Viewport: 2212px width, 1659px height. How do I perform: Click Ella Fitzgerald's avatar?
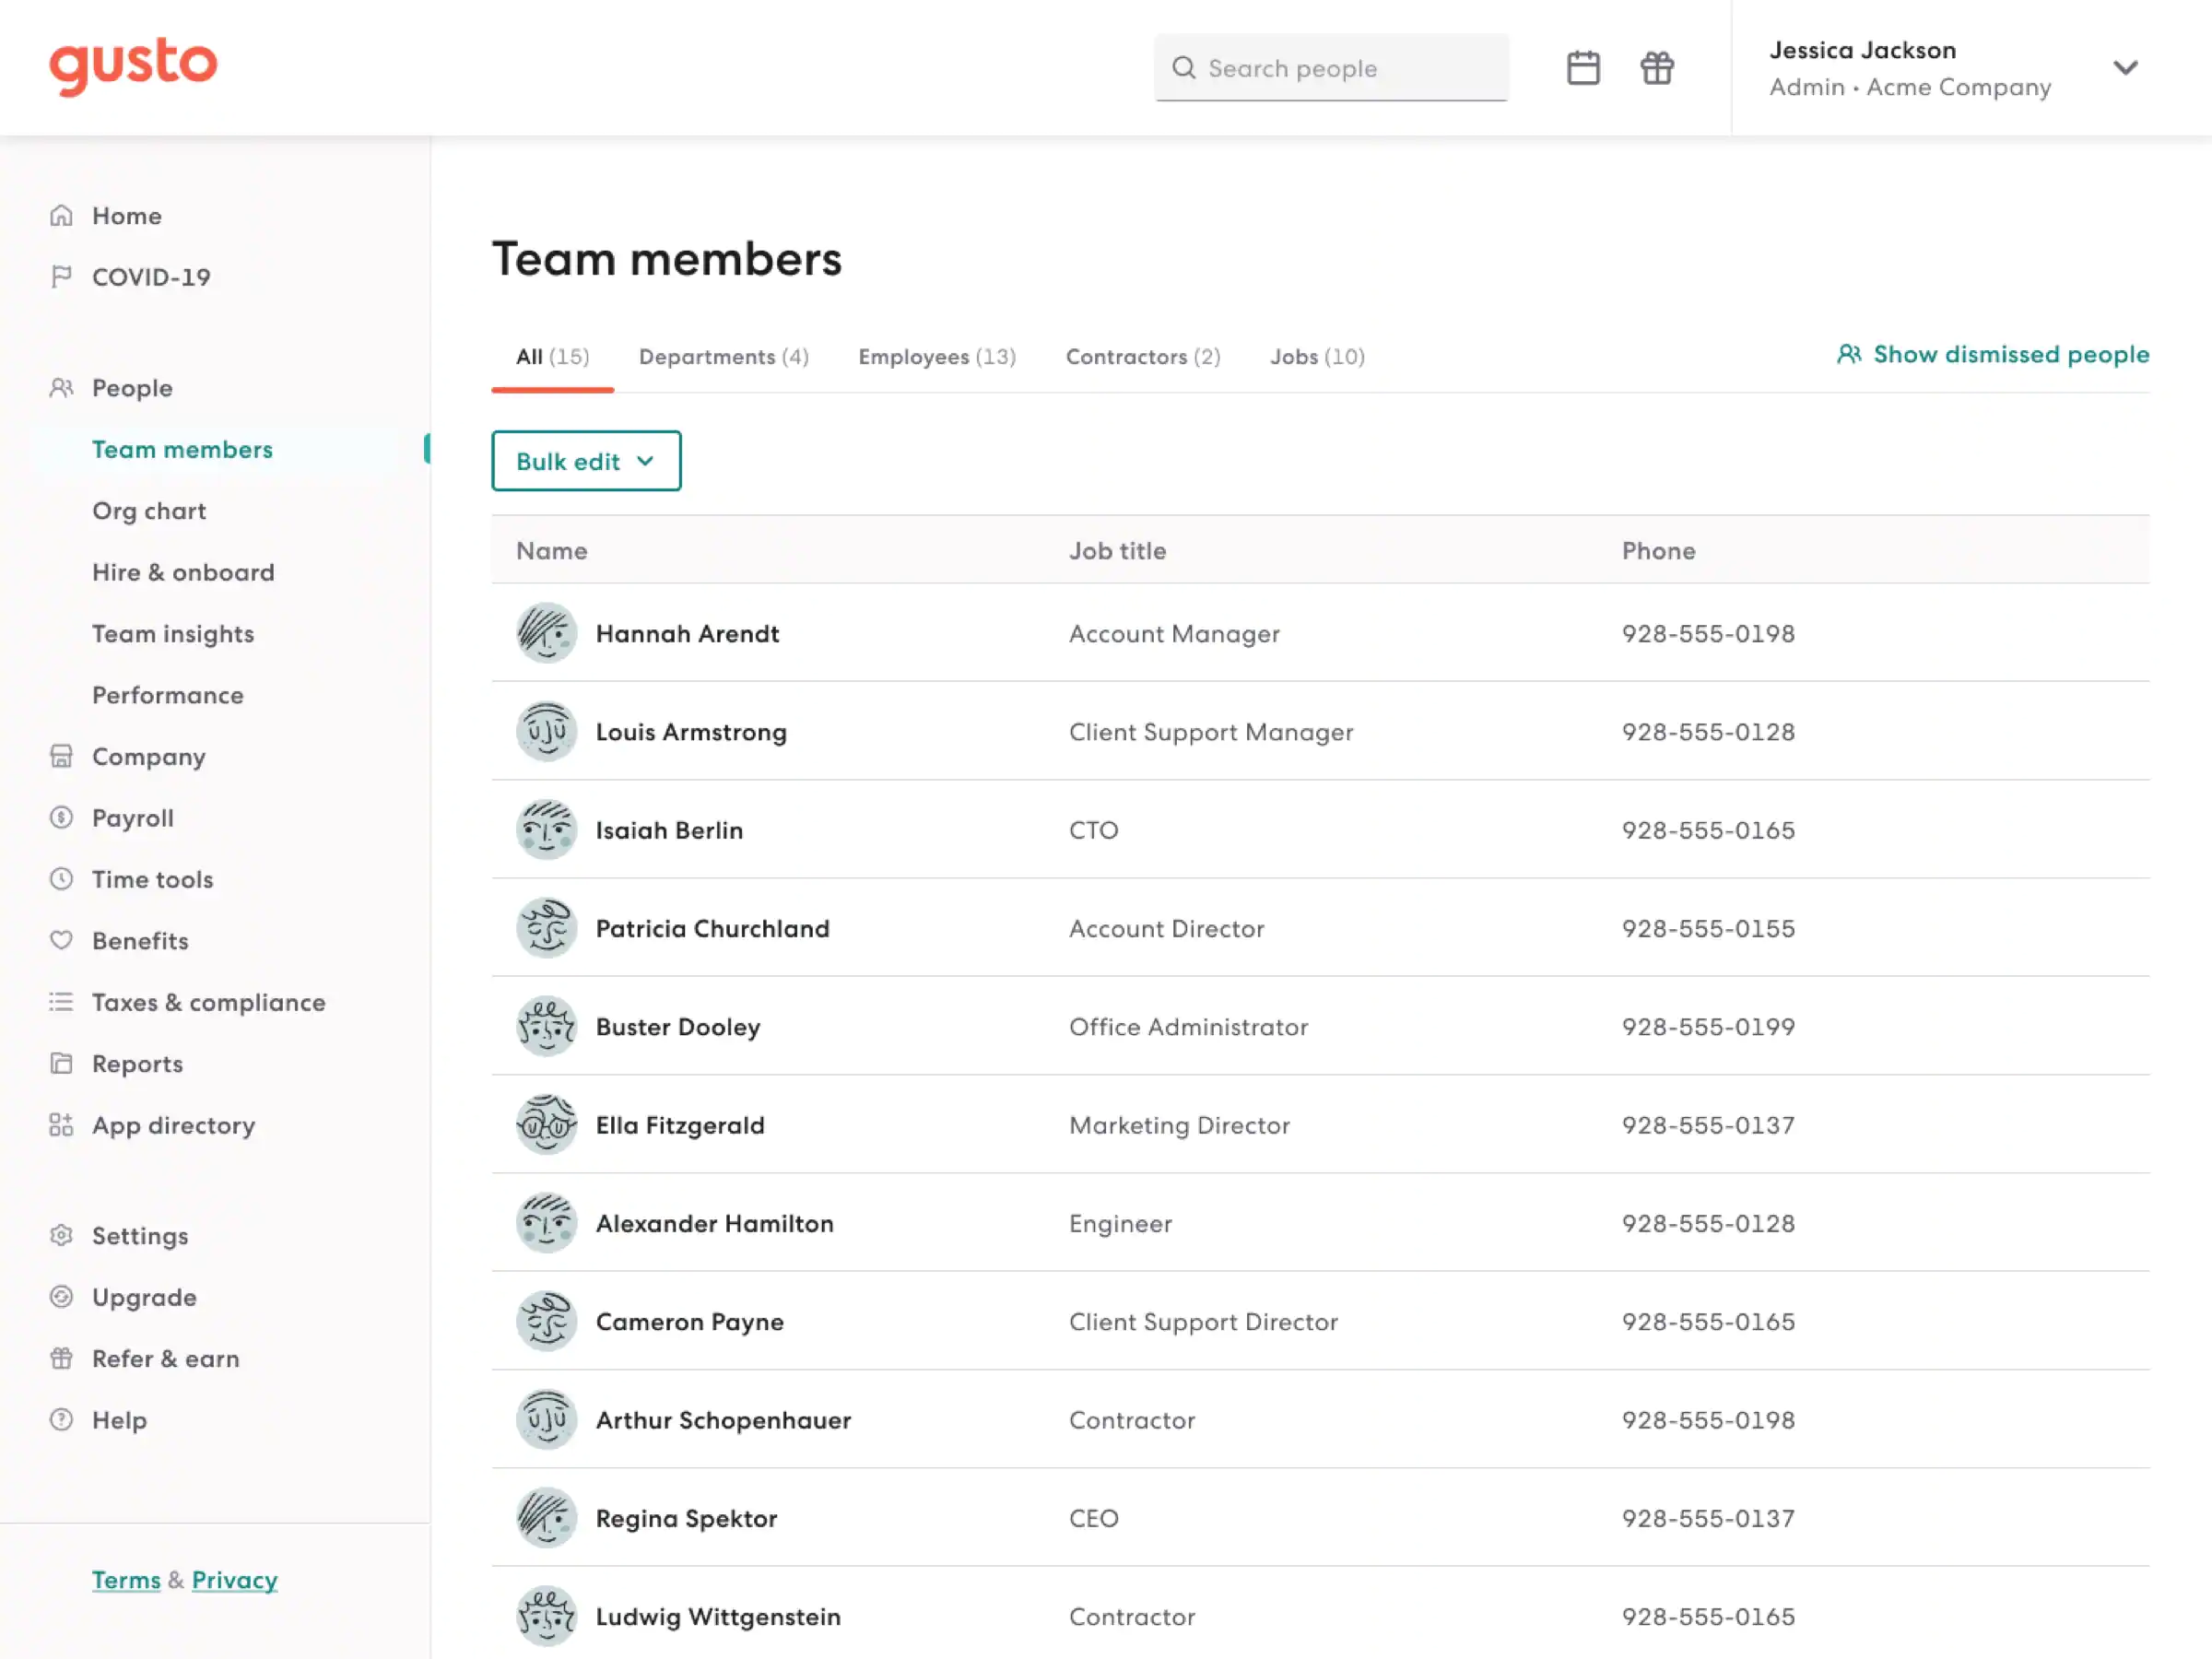(x=546, y=1125)
